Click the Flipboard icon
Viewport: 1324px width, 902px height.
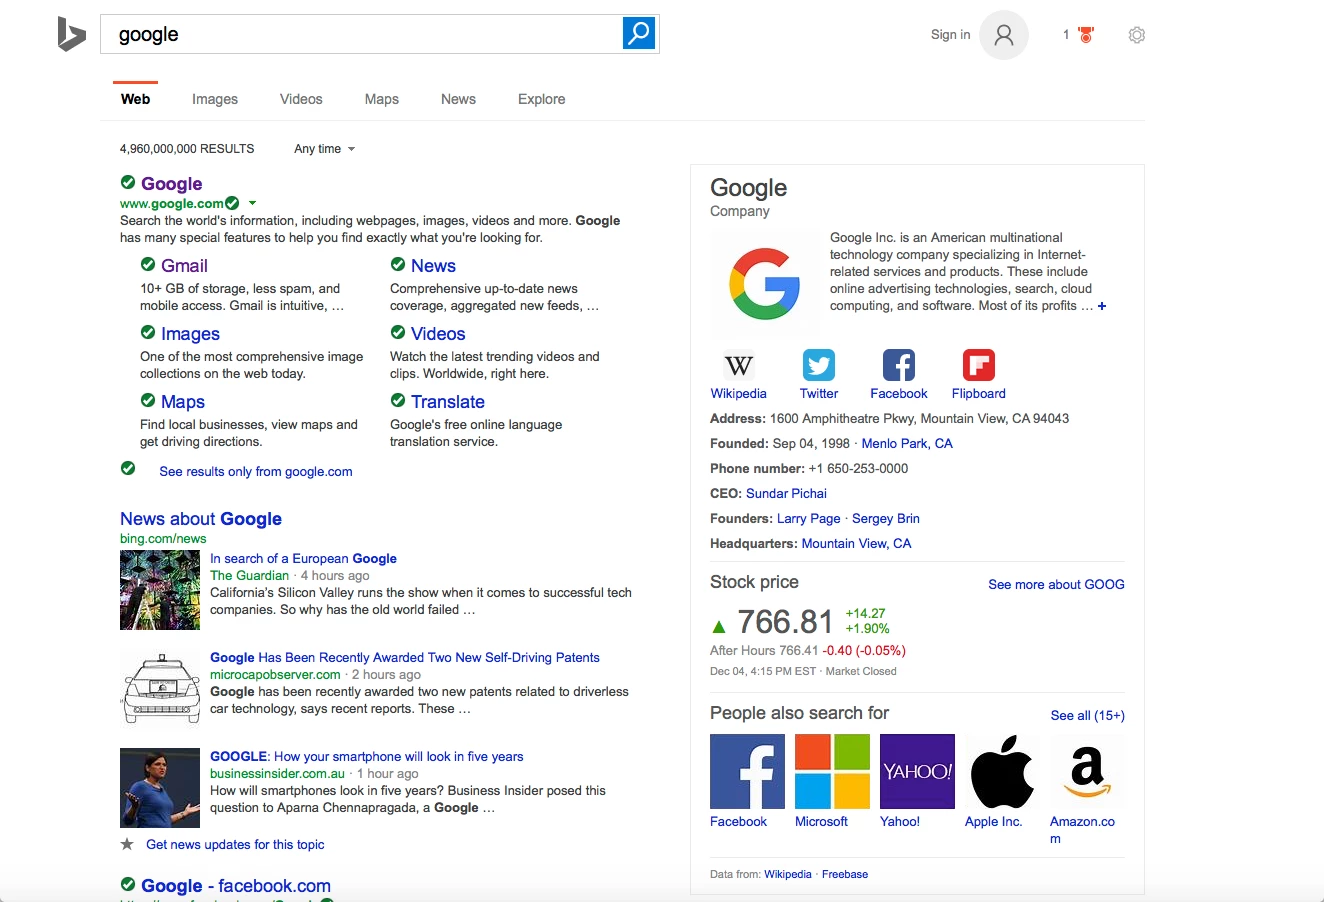click(x=979, y=365)
